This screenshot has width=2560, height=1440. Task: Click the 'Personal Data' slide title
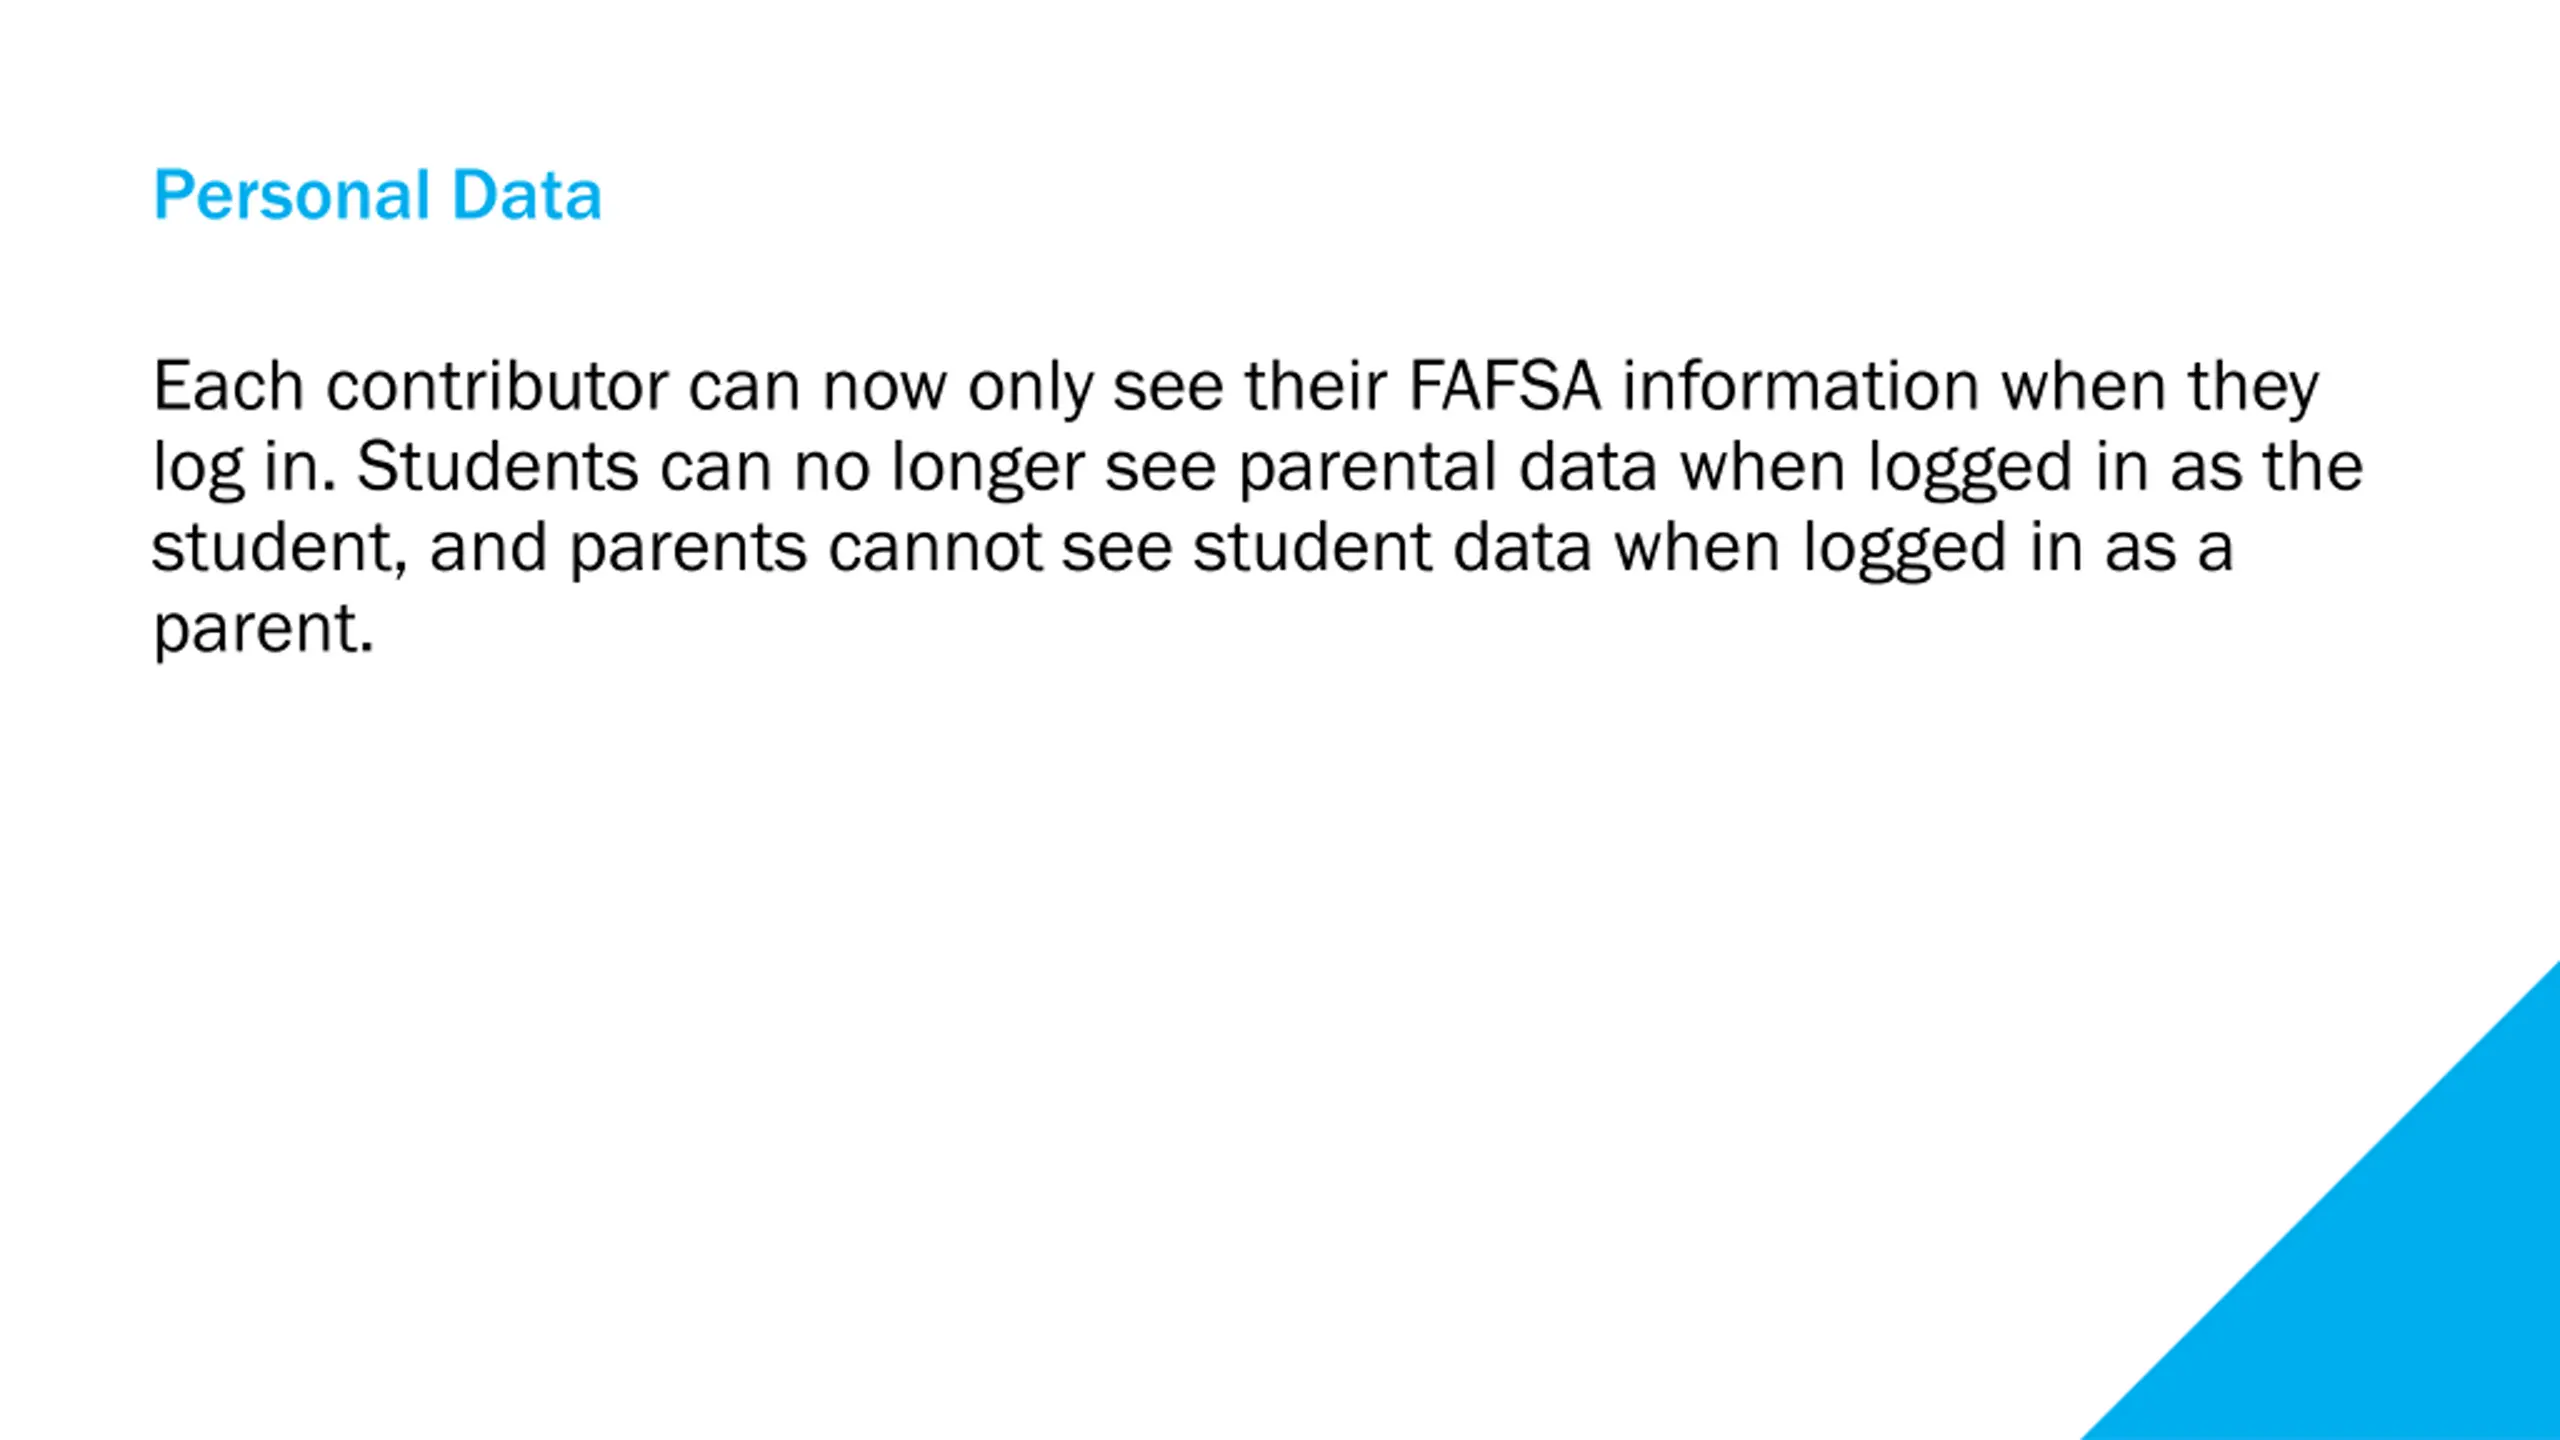pos(377,195)
